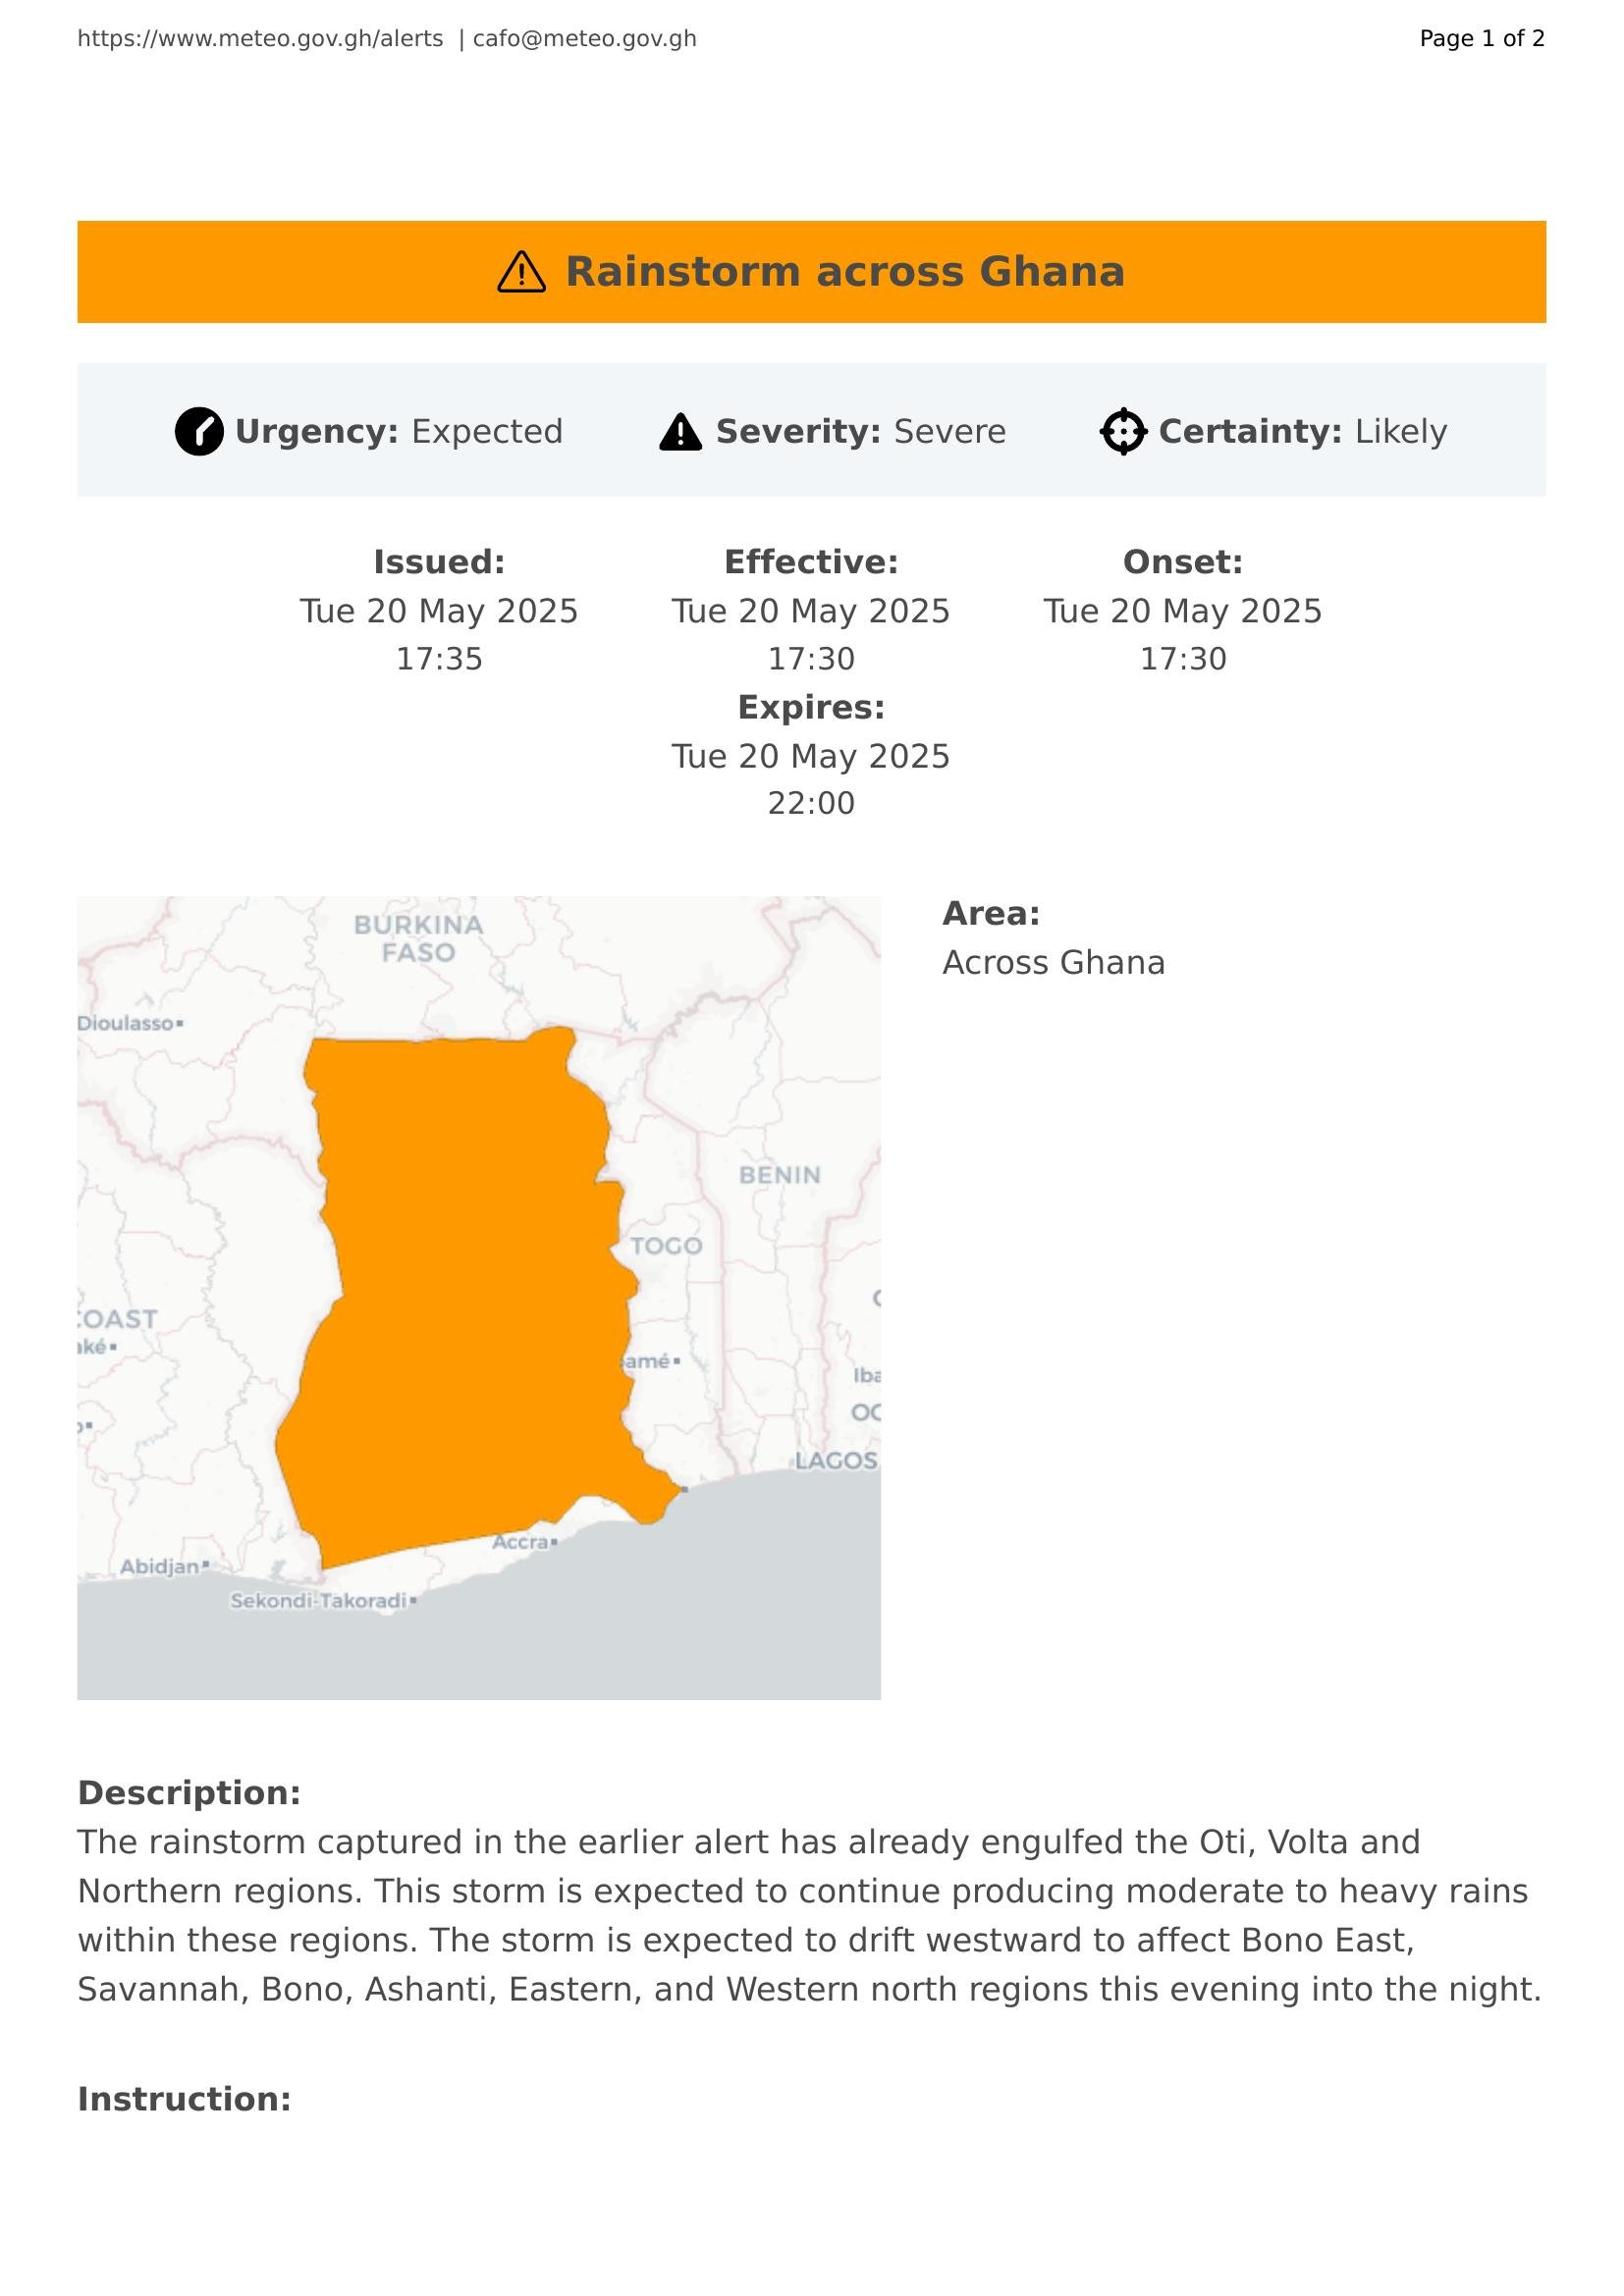The height and width of the screenshot is (2296, 1624).
Task: Click the Urgency clock icon
Action: click(199, 432)
